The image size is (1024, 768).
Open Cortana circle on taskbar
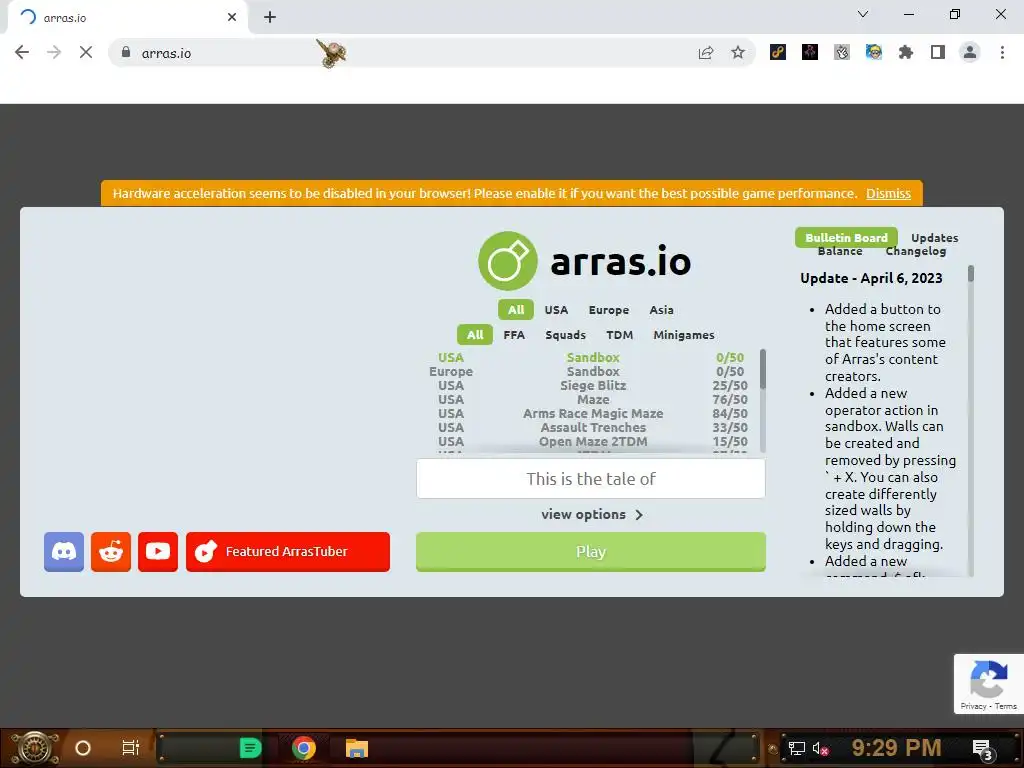[83, 748]
